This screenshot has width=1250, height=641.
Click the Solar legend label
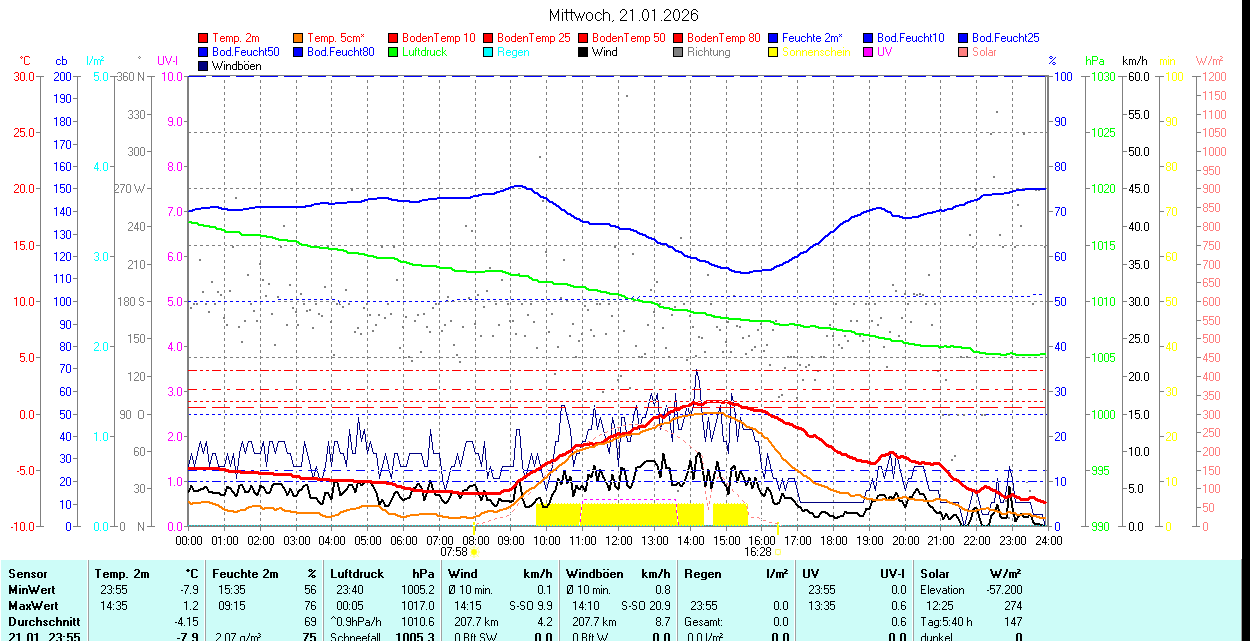pos(984,52)
